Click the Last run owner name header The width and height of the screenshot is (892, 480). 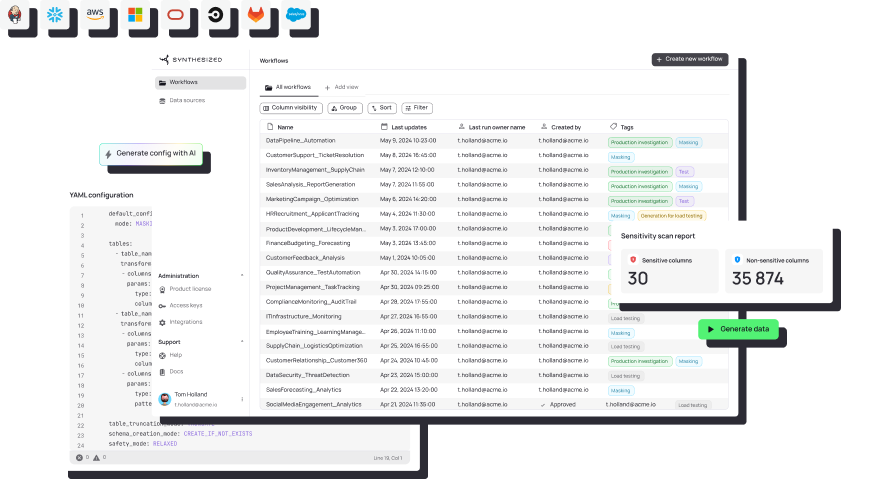[492, 127]
